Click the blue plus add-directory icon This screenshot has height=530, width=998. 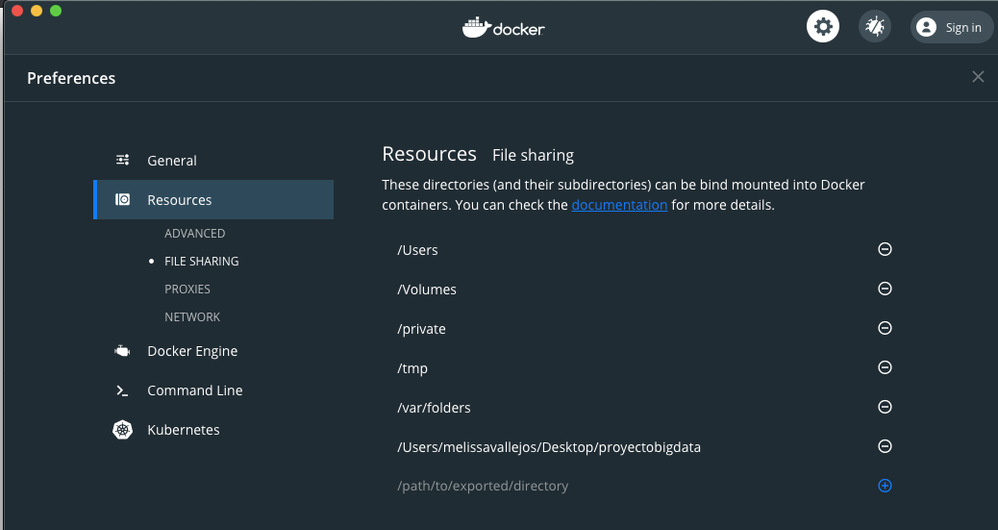click(x=885, y=485)
